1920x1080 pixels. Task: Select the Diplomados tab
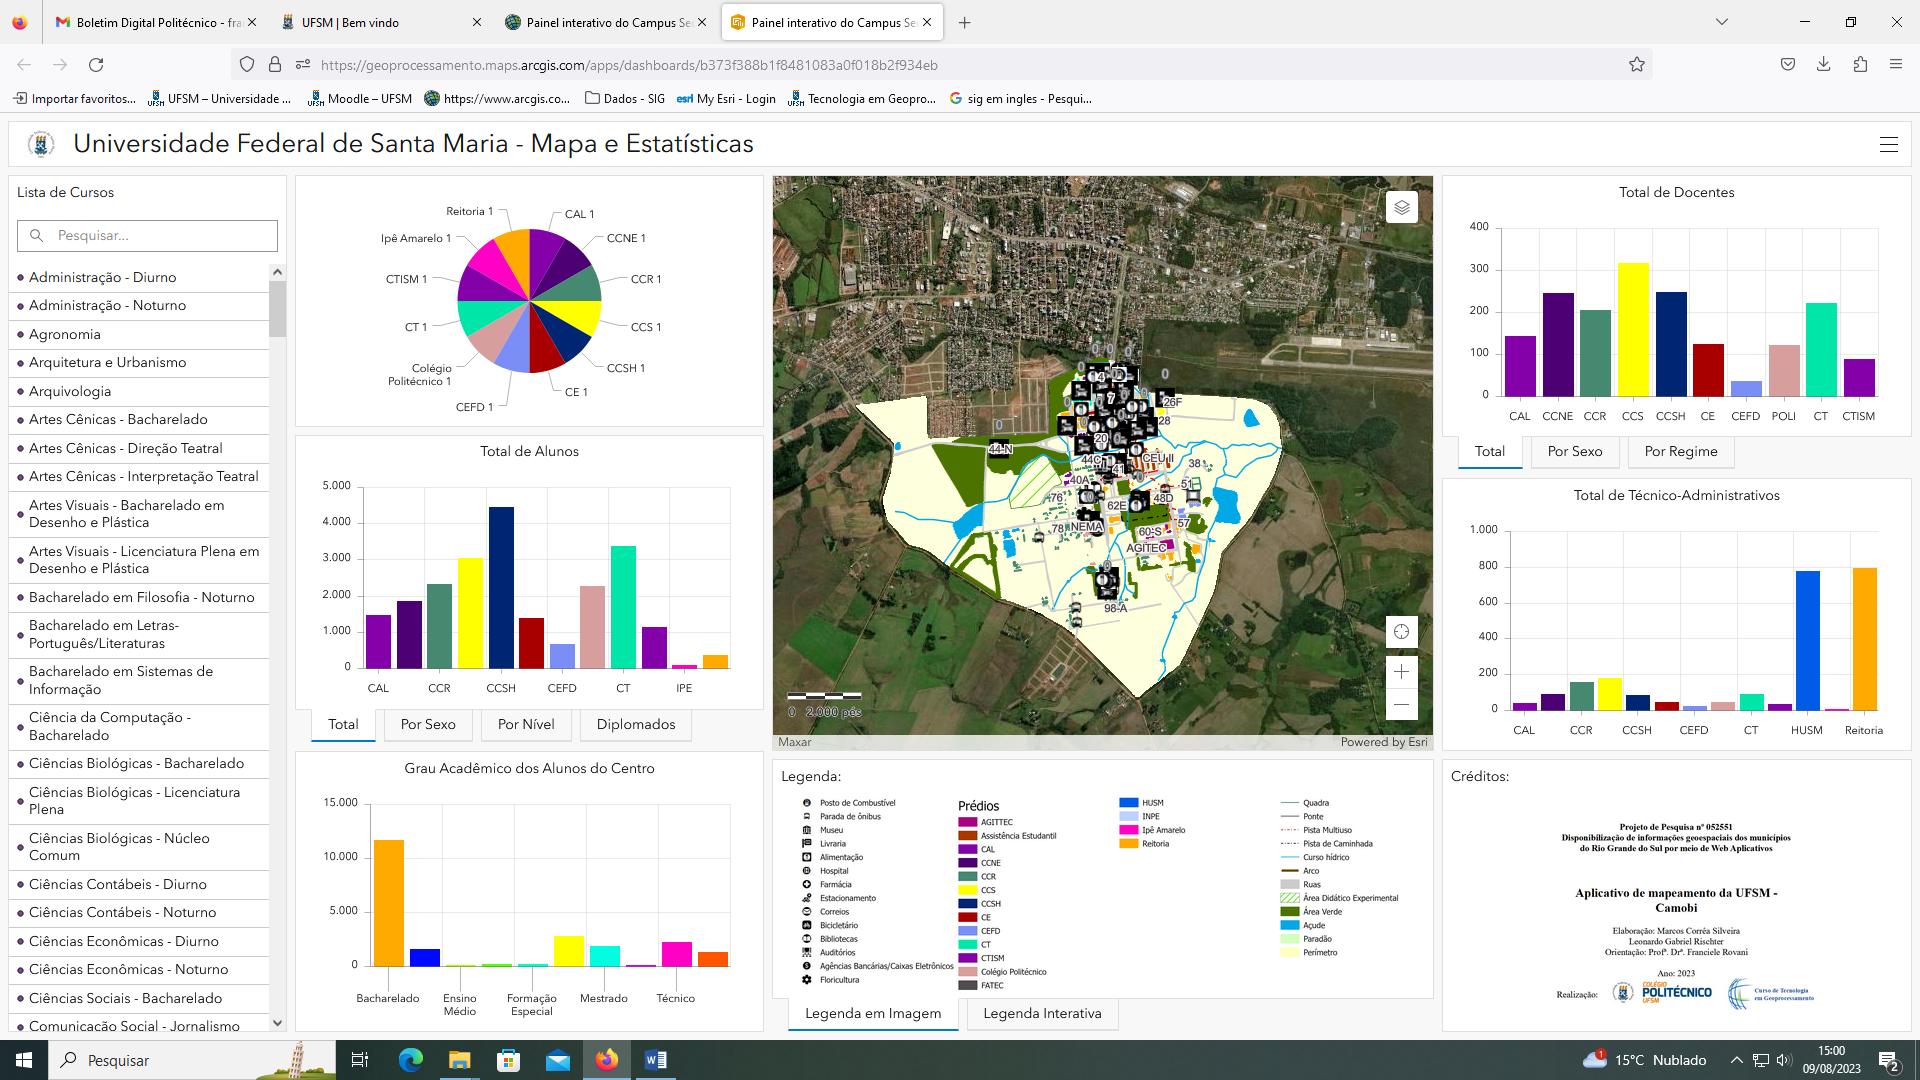635,724
